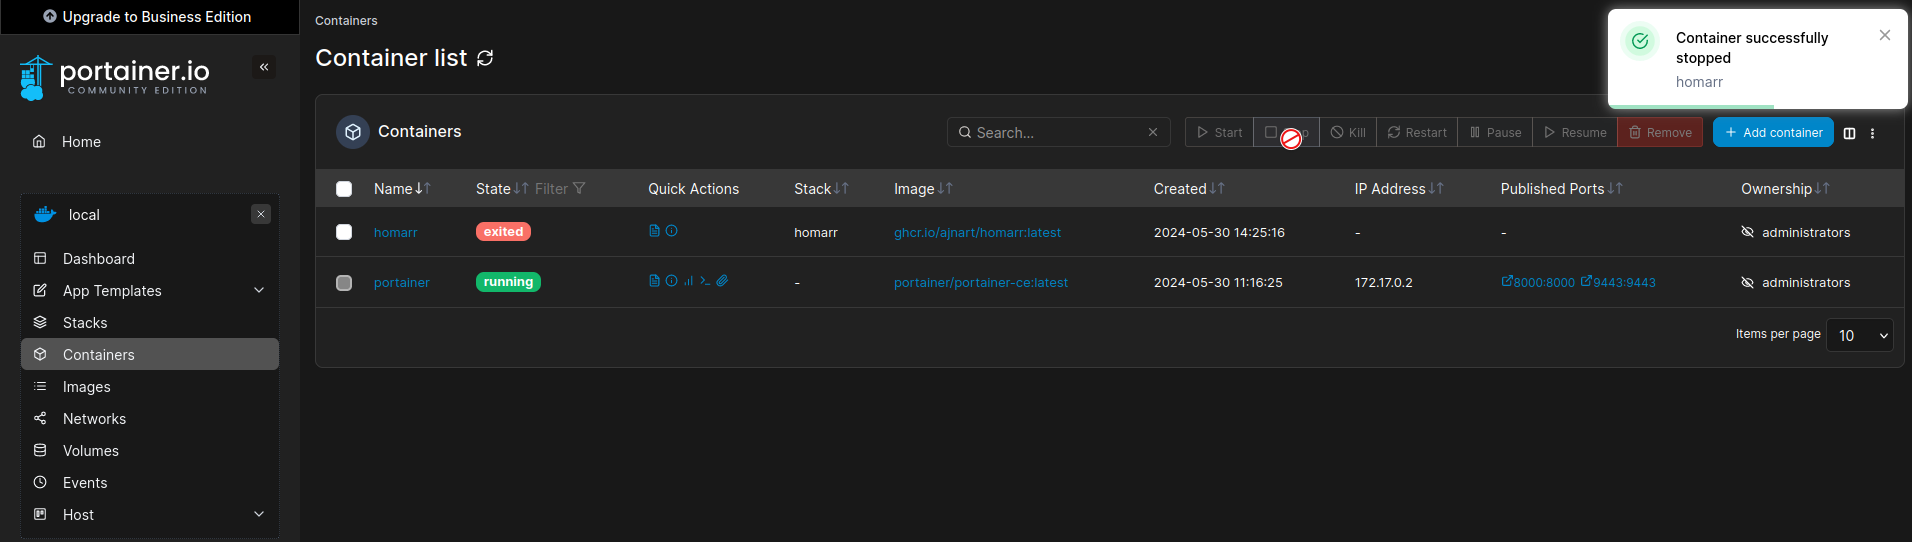The width and height of the screenshot is (1912, 542).
Task: Open portainer container exec console icon
Action: coord(705,281)
